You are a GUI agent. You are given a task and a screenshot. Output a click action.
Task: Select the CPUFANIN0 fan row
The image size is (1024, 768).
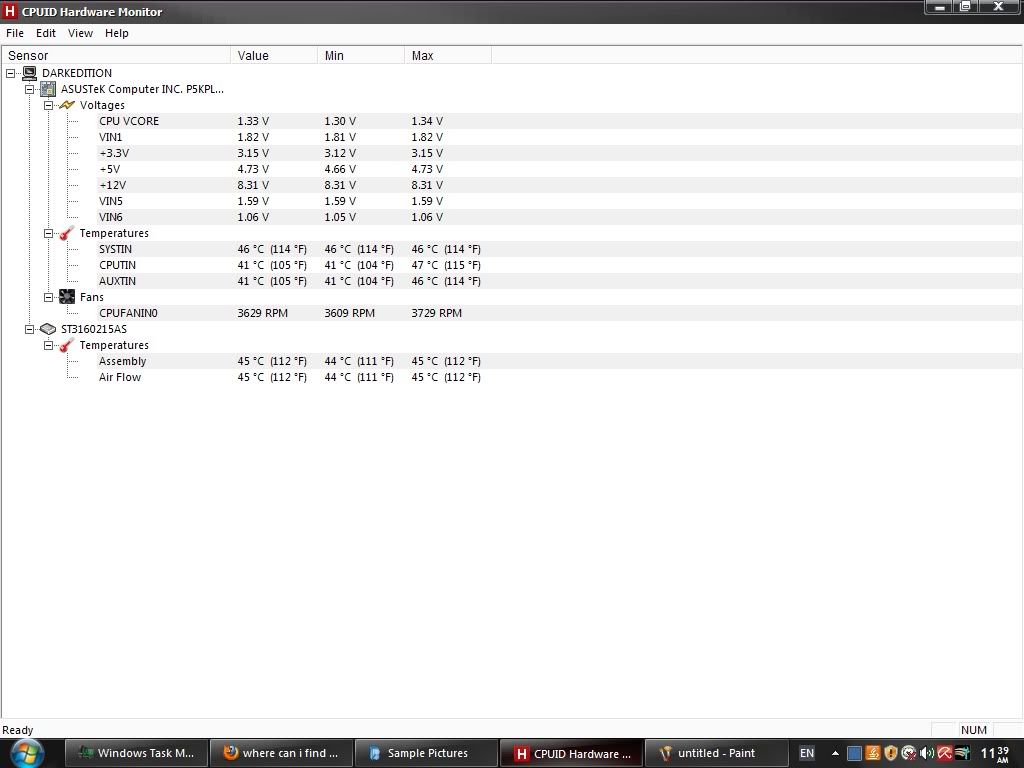pyautogui.click(x=560, y=313)
